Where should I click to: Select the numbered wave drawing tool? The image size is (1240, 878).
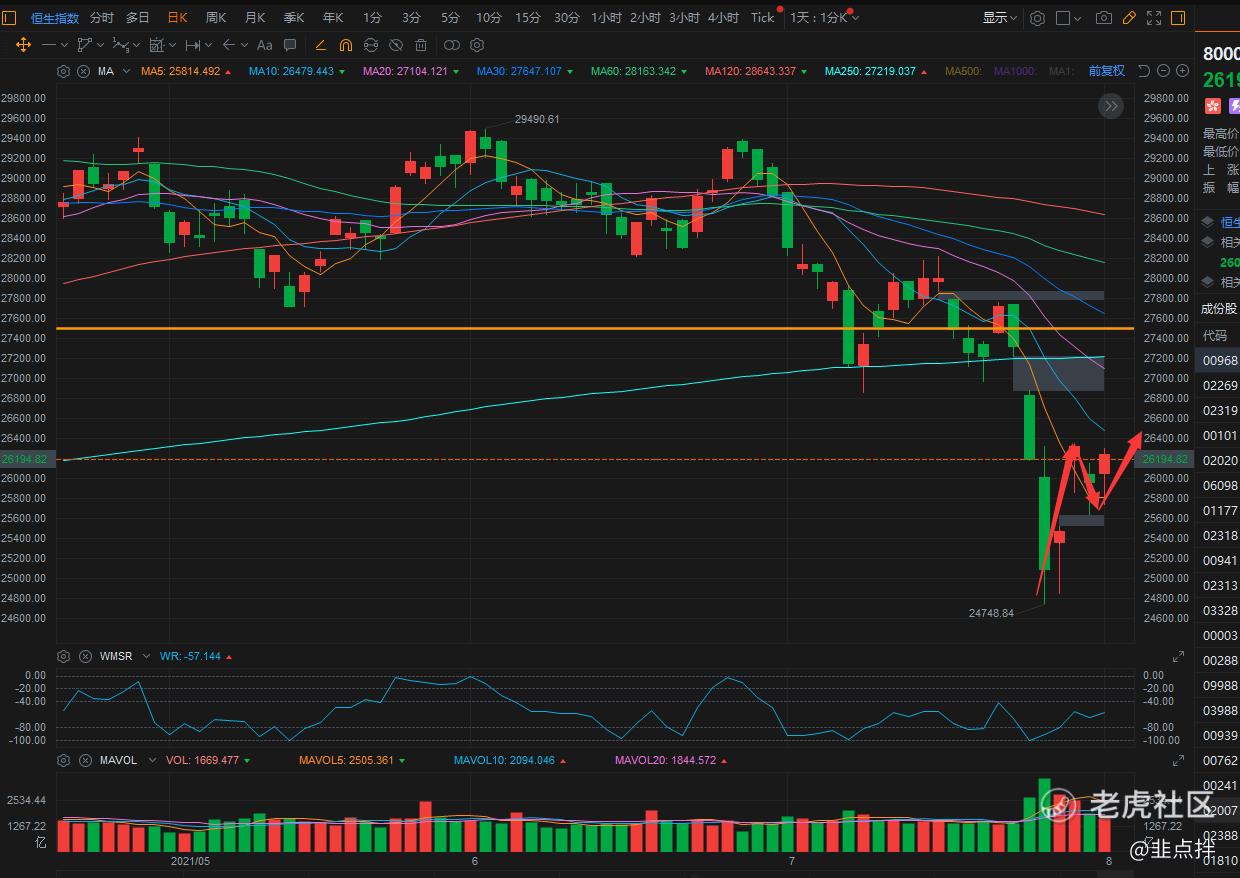coord(120,45)
